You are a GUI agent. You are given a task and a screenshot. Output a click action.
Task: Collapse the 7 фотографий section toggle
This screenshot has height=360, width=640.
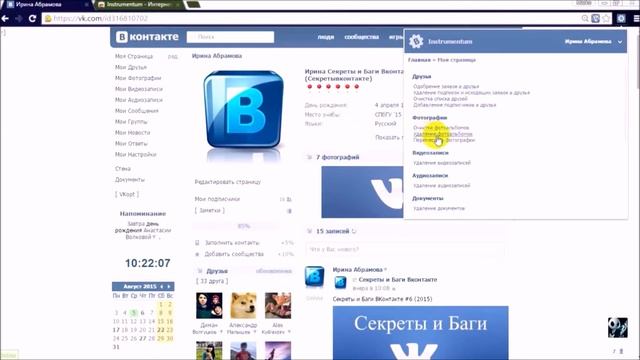pyautogui.click(x=309, y=157)
